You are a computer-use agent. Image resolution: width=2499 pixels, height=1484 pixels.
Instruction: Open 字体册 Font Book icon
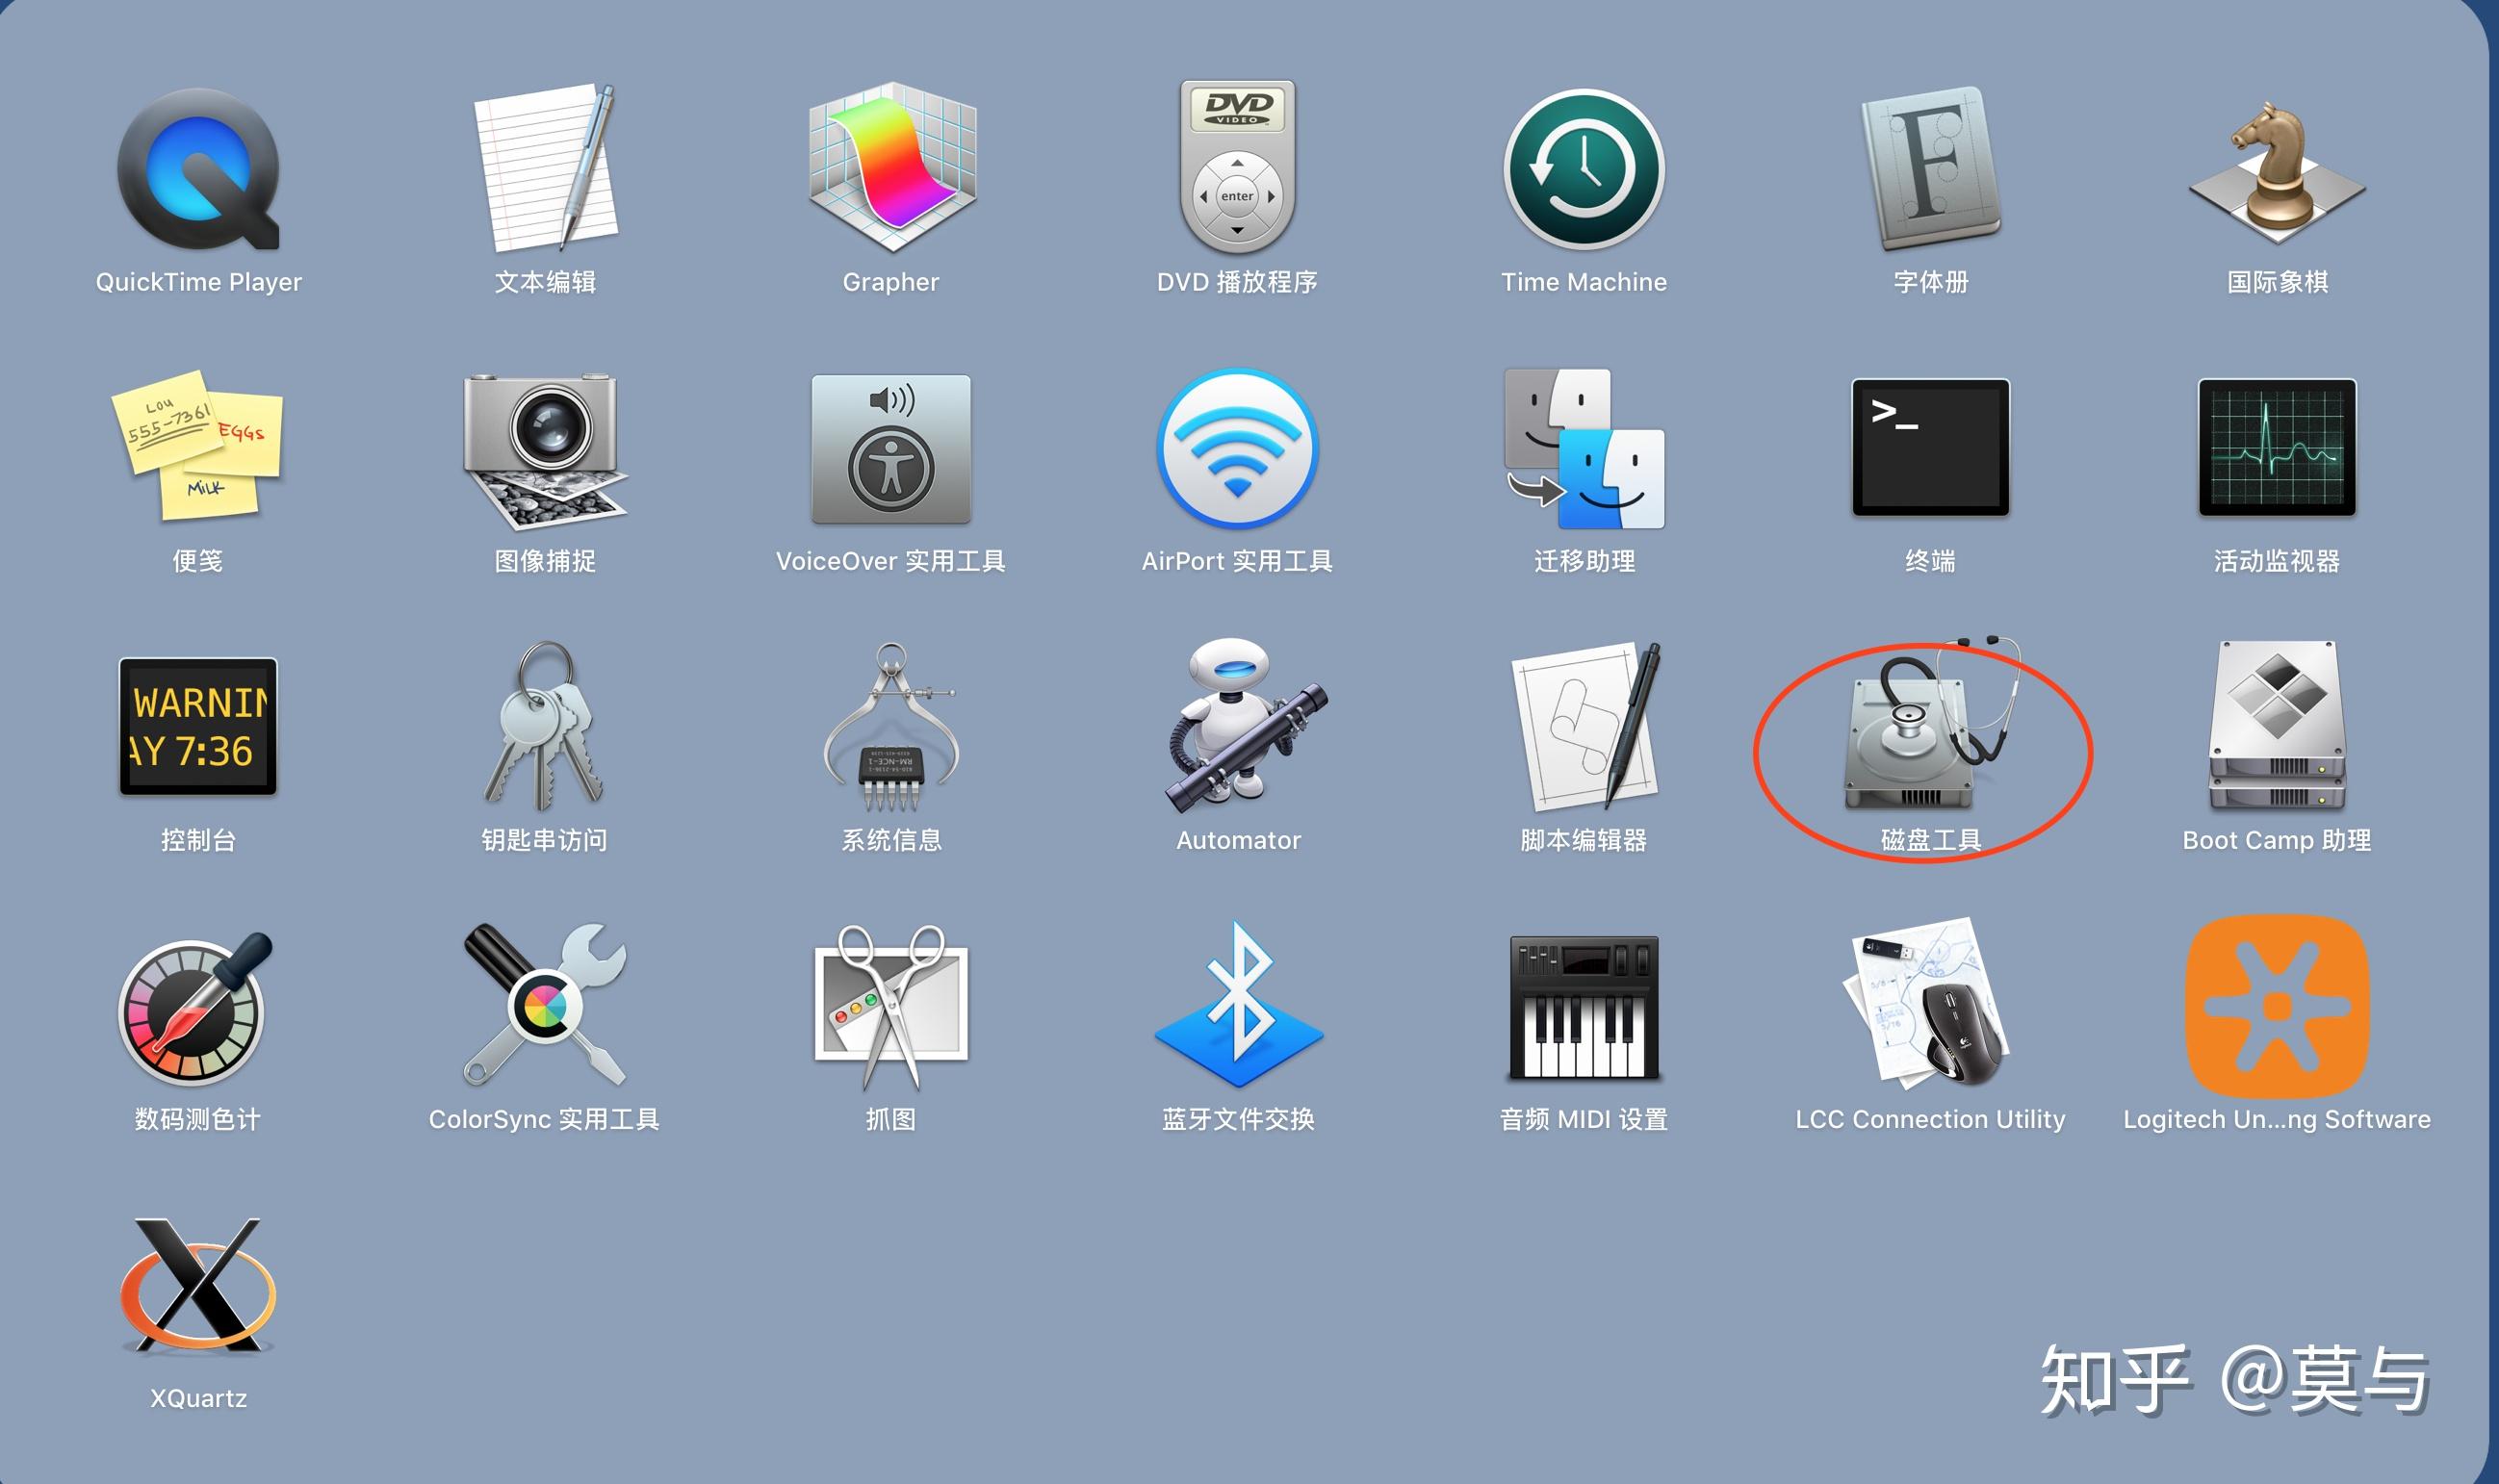(x=1930, y=168)
